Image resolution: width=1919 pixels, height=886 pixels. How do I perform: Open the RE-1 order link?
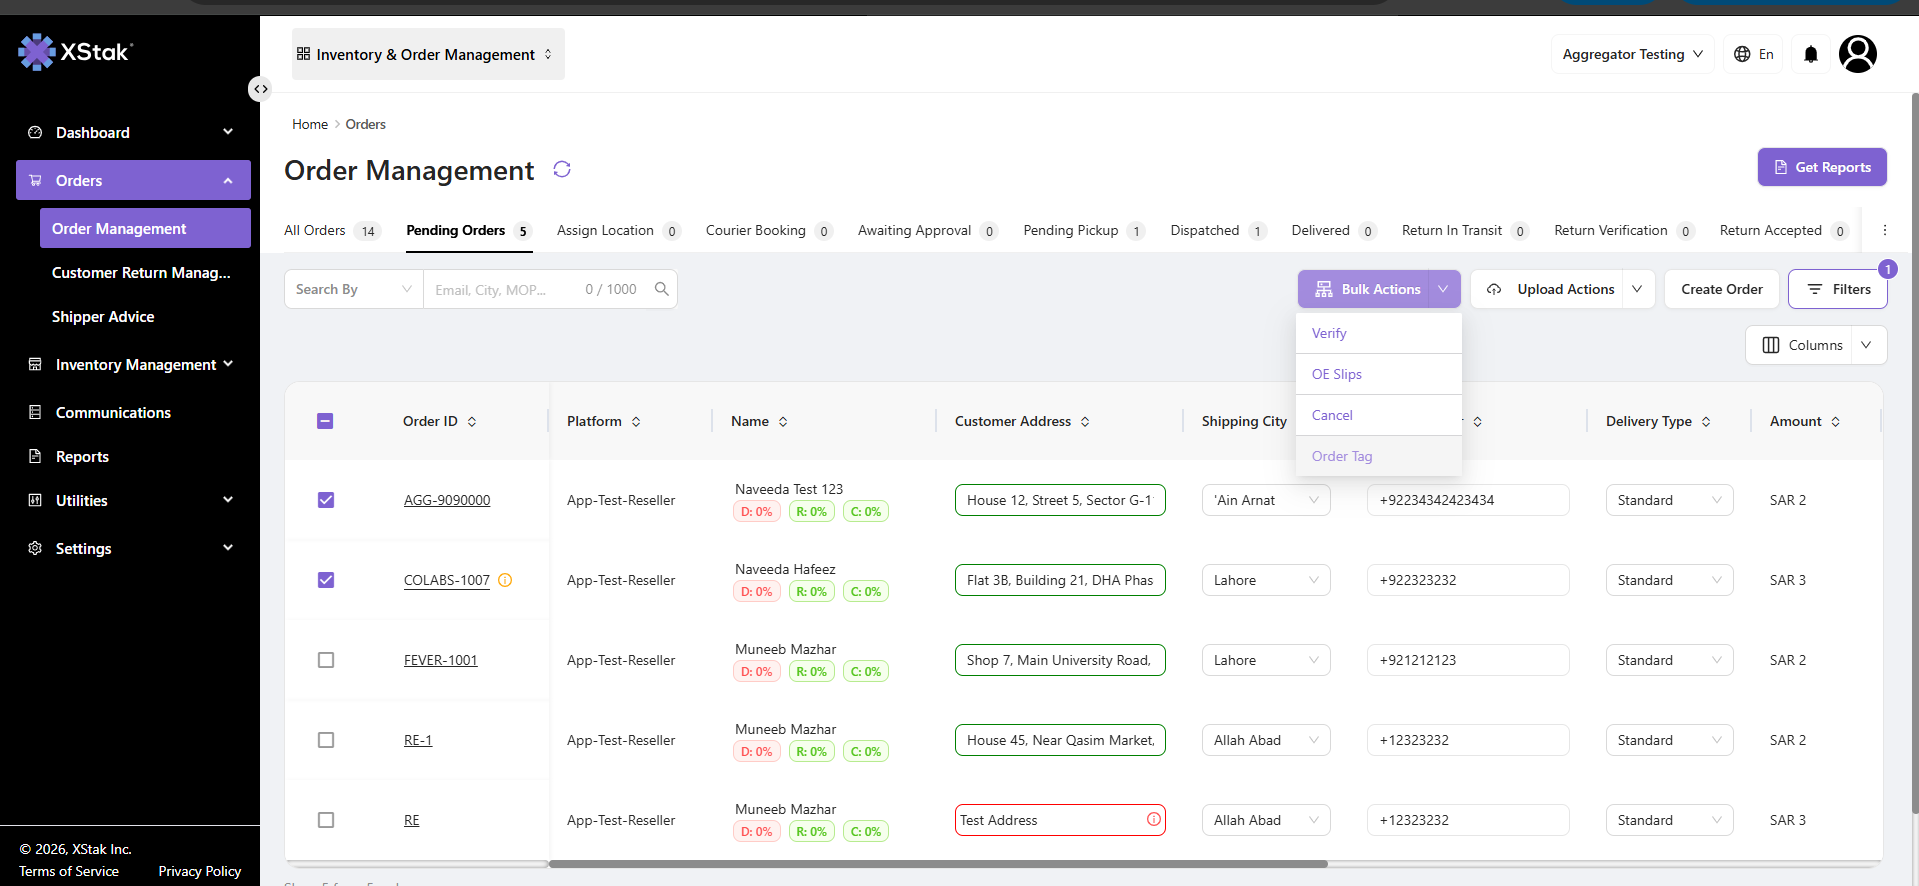(x=418, y=740)
